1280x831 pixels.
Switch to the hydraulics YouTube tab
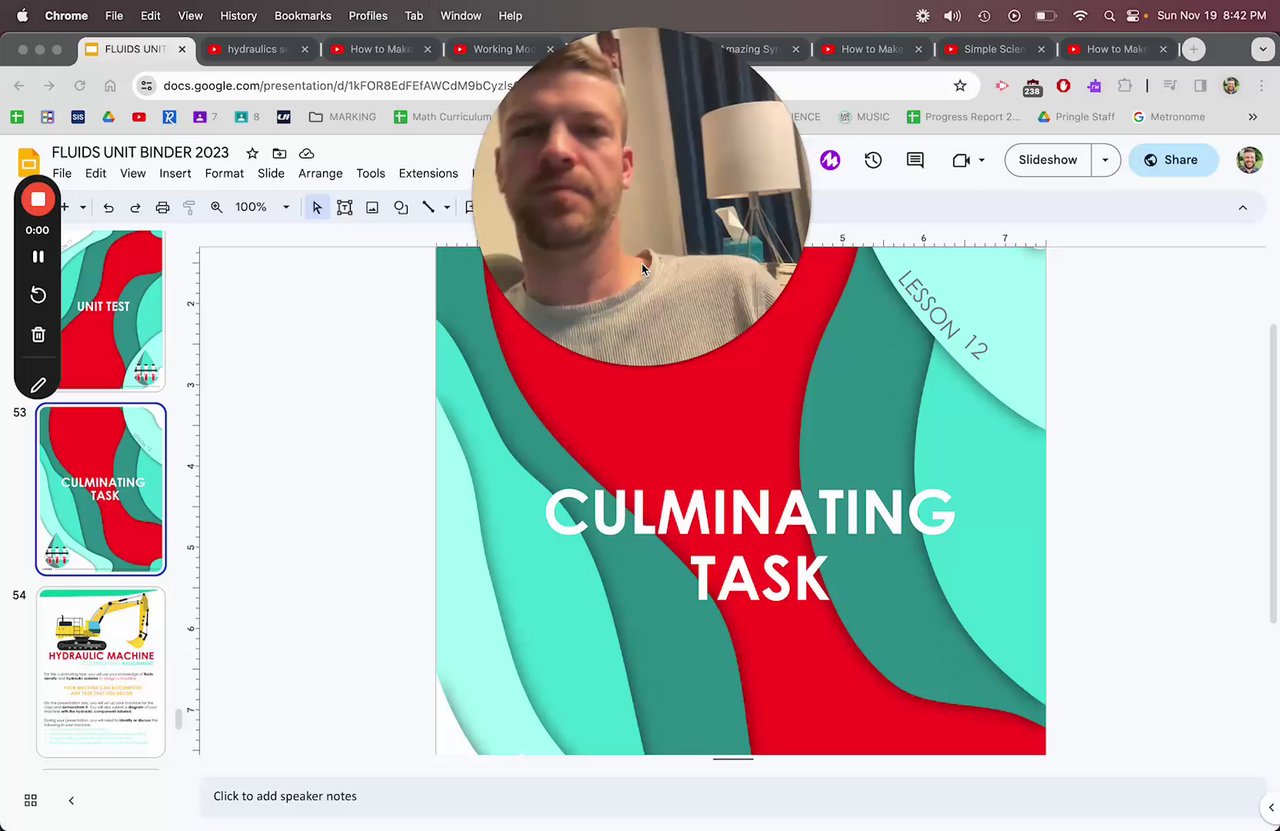pos(256,49)
